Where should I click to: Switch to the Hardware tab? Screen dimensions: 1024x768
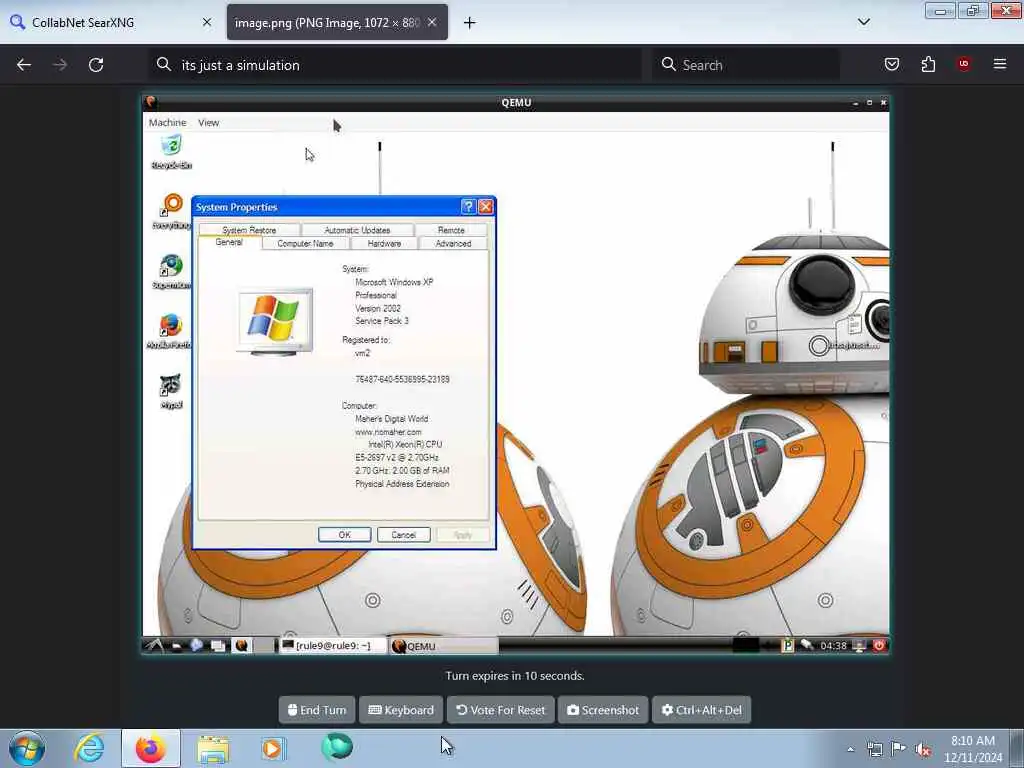pyautogui.click(x=384, y=244)
